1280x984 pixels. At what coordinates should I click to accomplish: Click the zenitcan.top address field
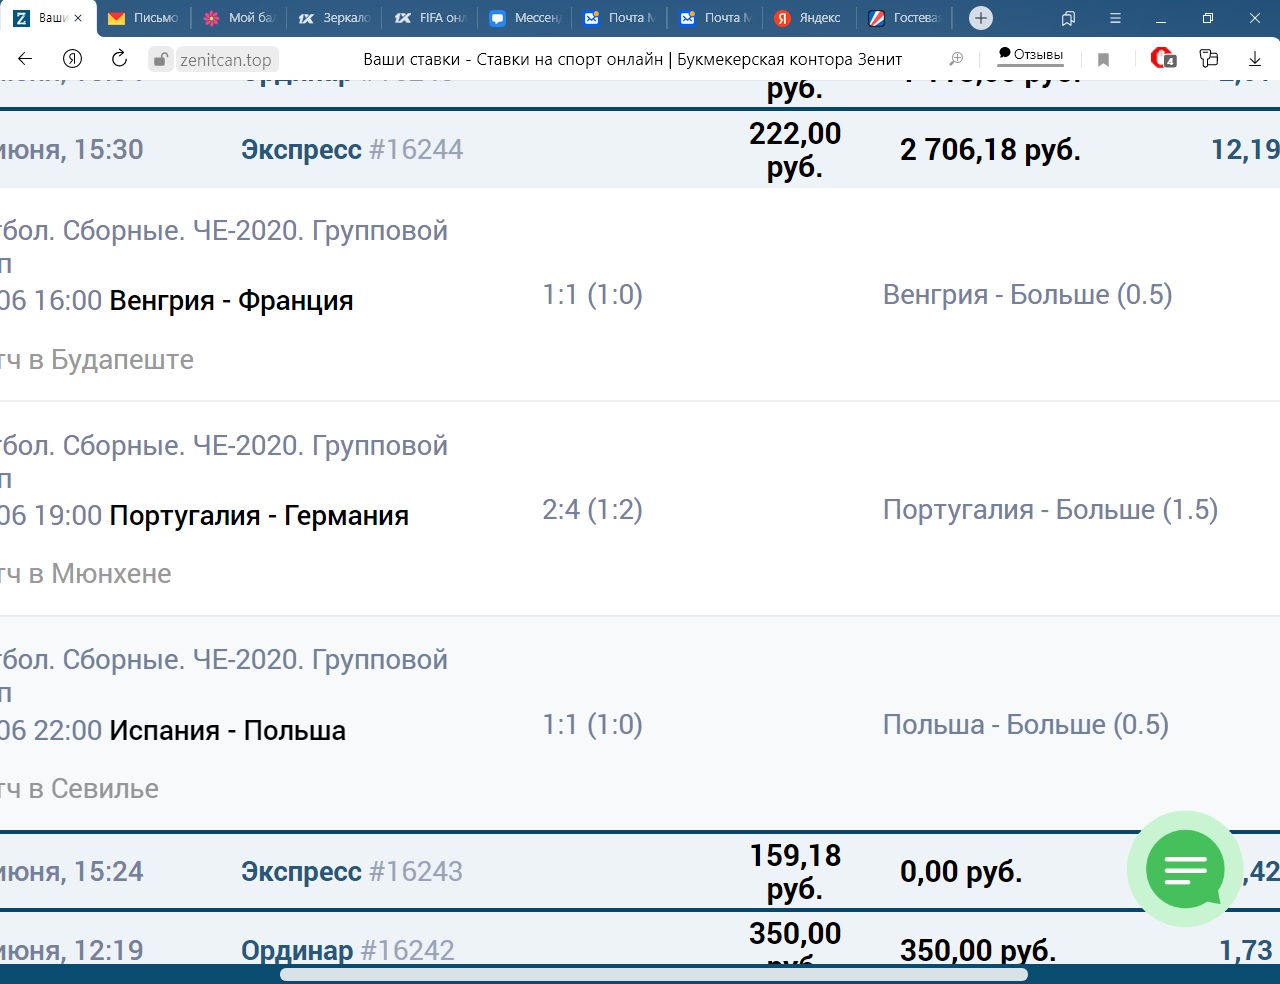pos(225,60)
